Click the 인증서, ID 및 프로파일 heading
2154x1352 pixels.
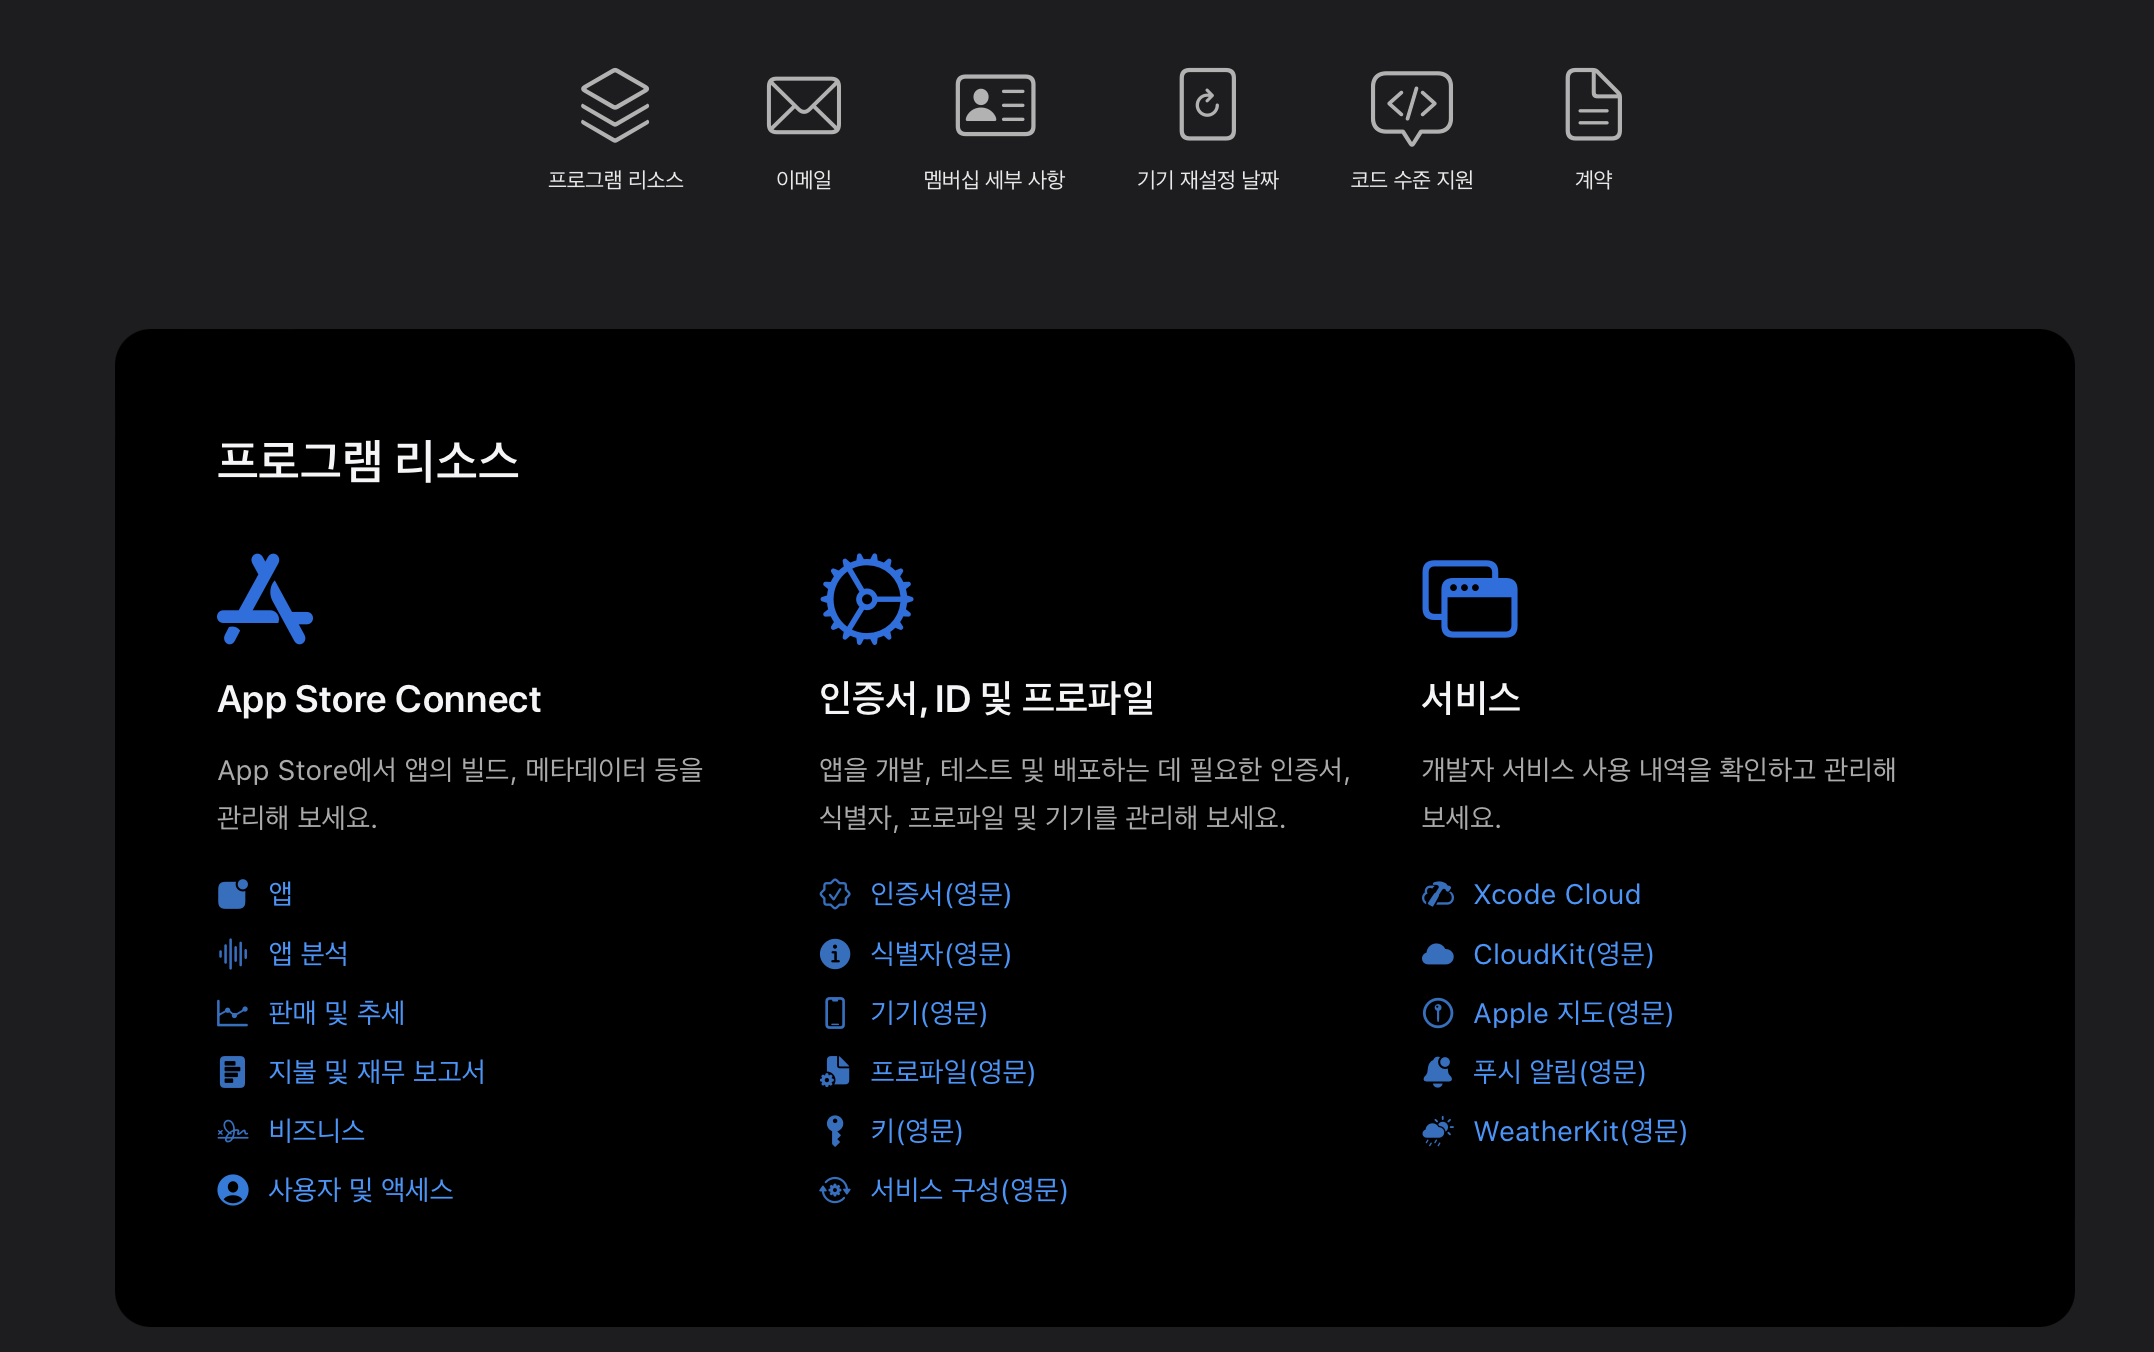click(986, 698)
